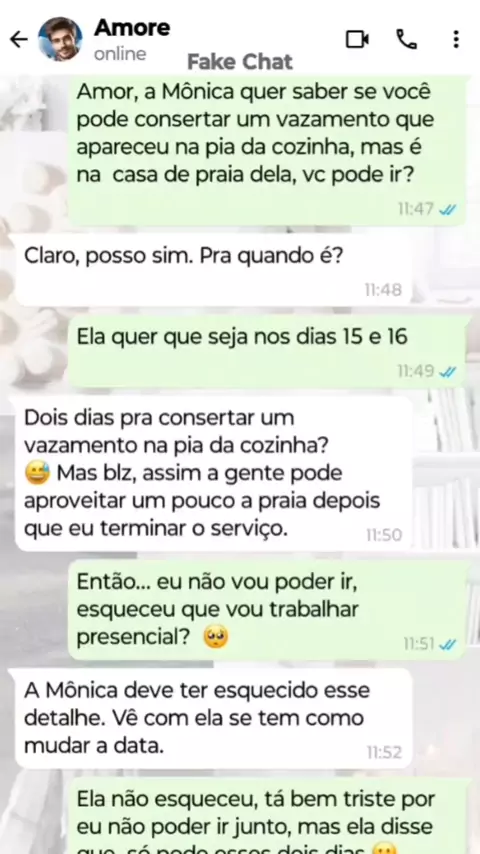Start a video call with Amore

pyautogui.click(x=357, y=39)
